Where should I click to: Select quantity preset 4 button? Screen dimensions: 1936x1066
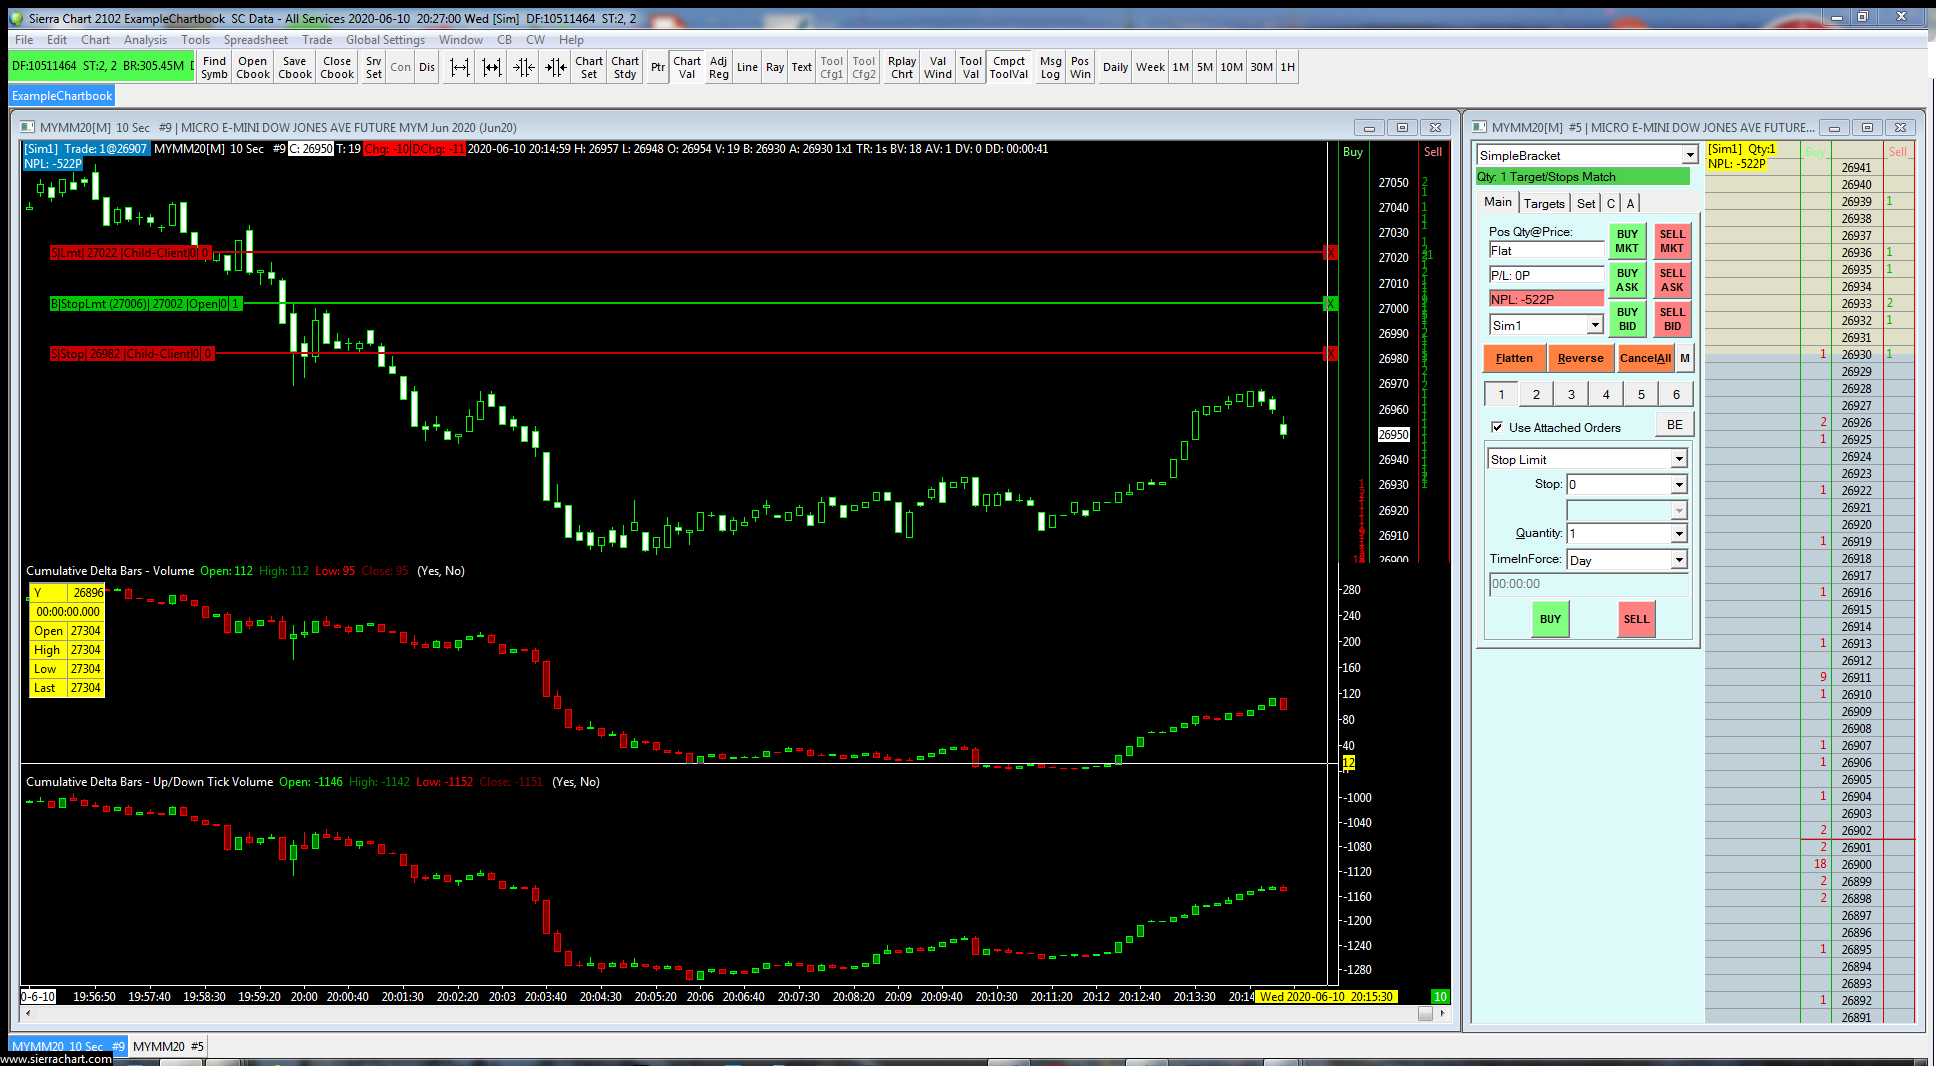click(x=1606, y=394)
